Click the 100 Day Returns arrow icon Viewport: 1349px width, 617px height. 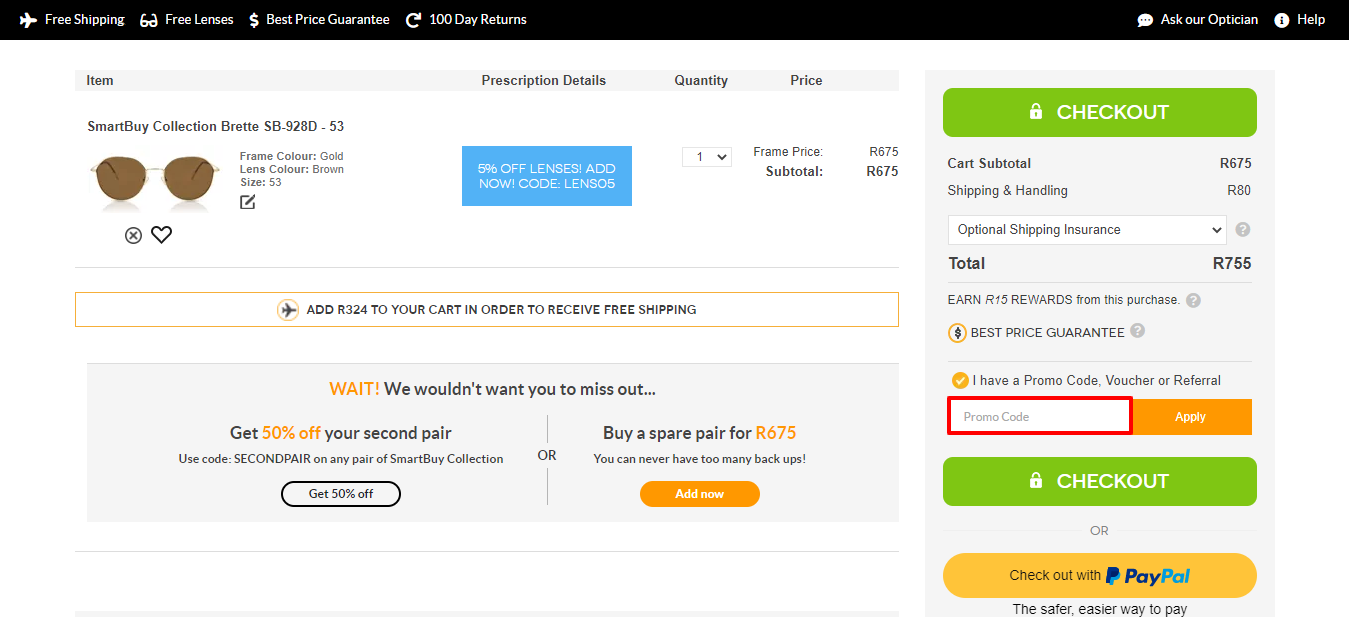[x=413, y=20]
